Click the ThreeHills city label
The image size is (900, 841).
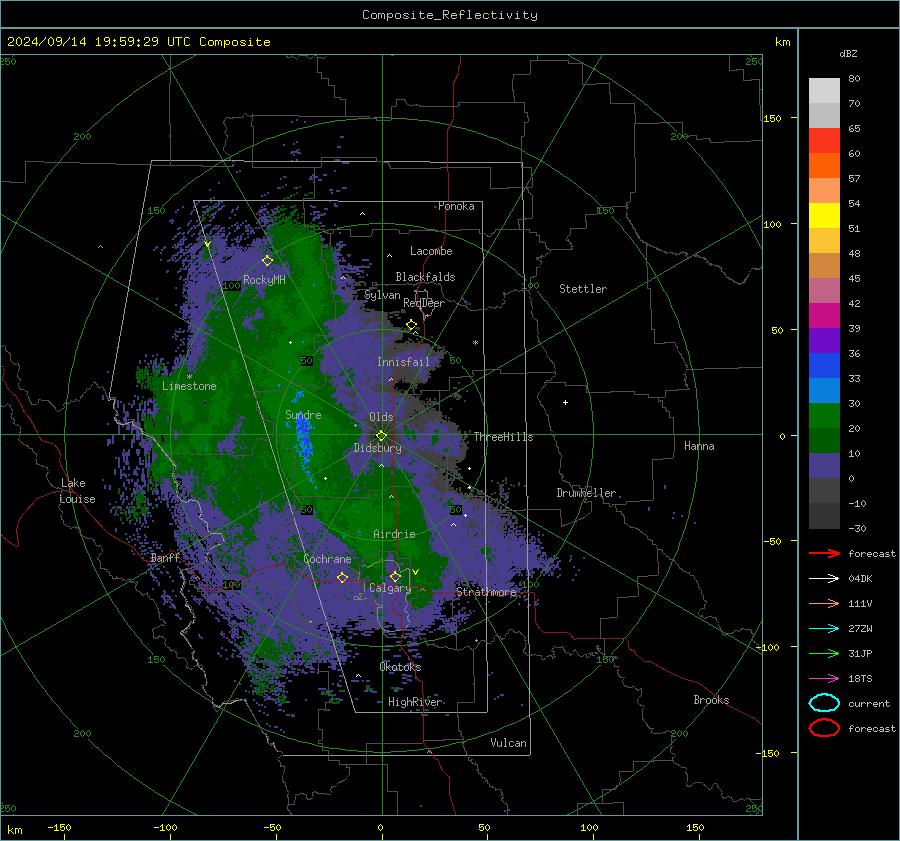(503, 437)
